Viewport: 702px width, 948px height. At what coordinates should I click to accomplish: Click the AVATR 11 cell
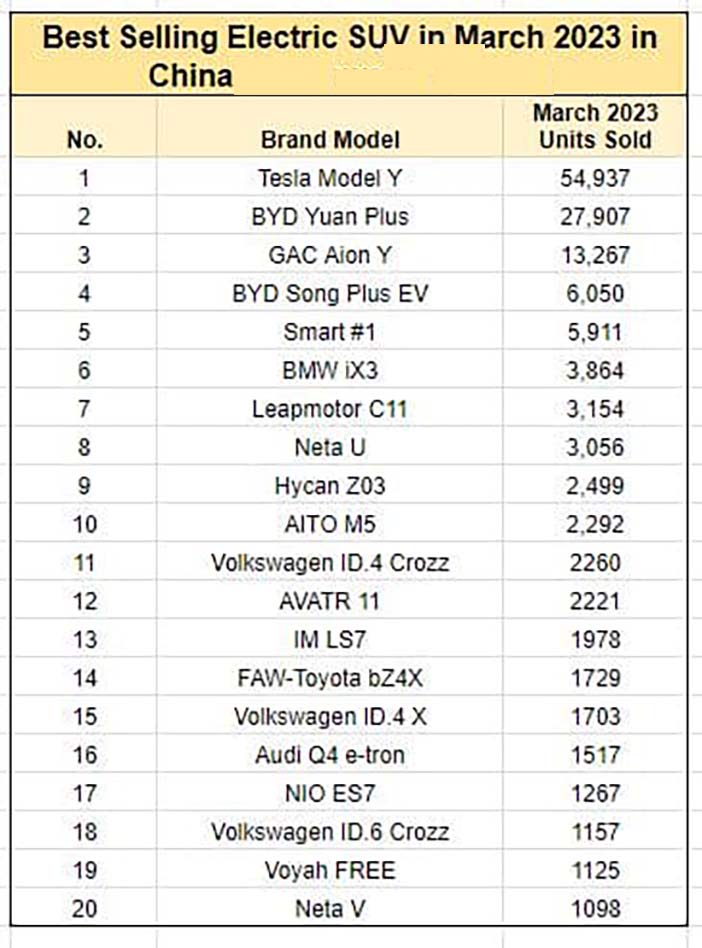[330, 601]
